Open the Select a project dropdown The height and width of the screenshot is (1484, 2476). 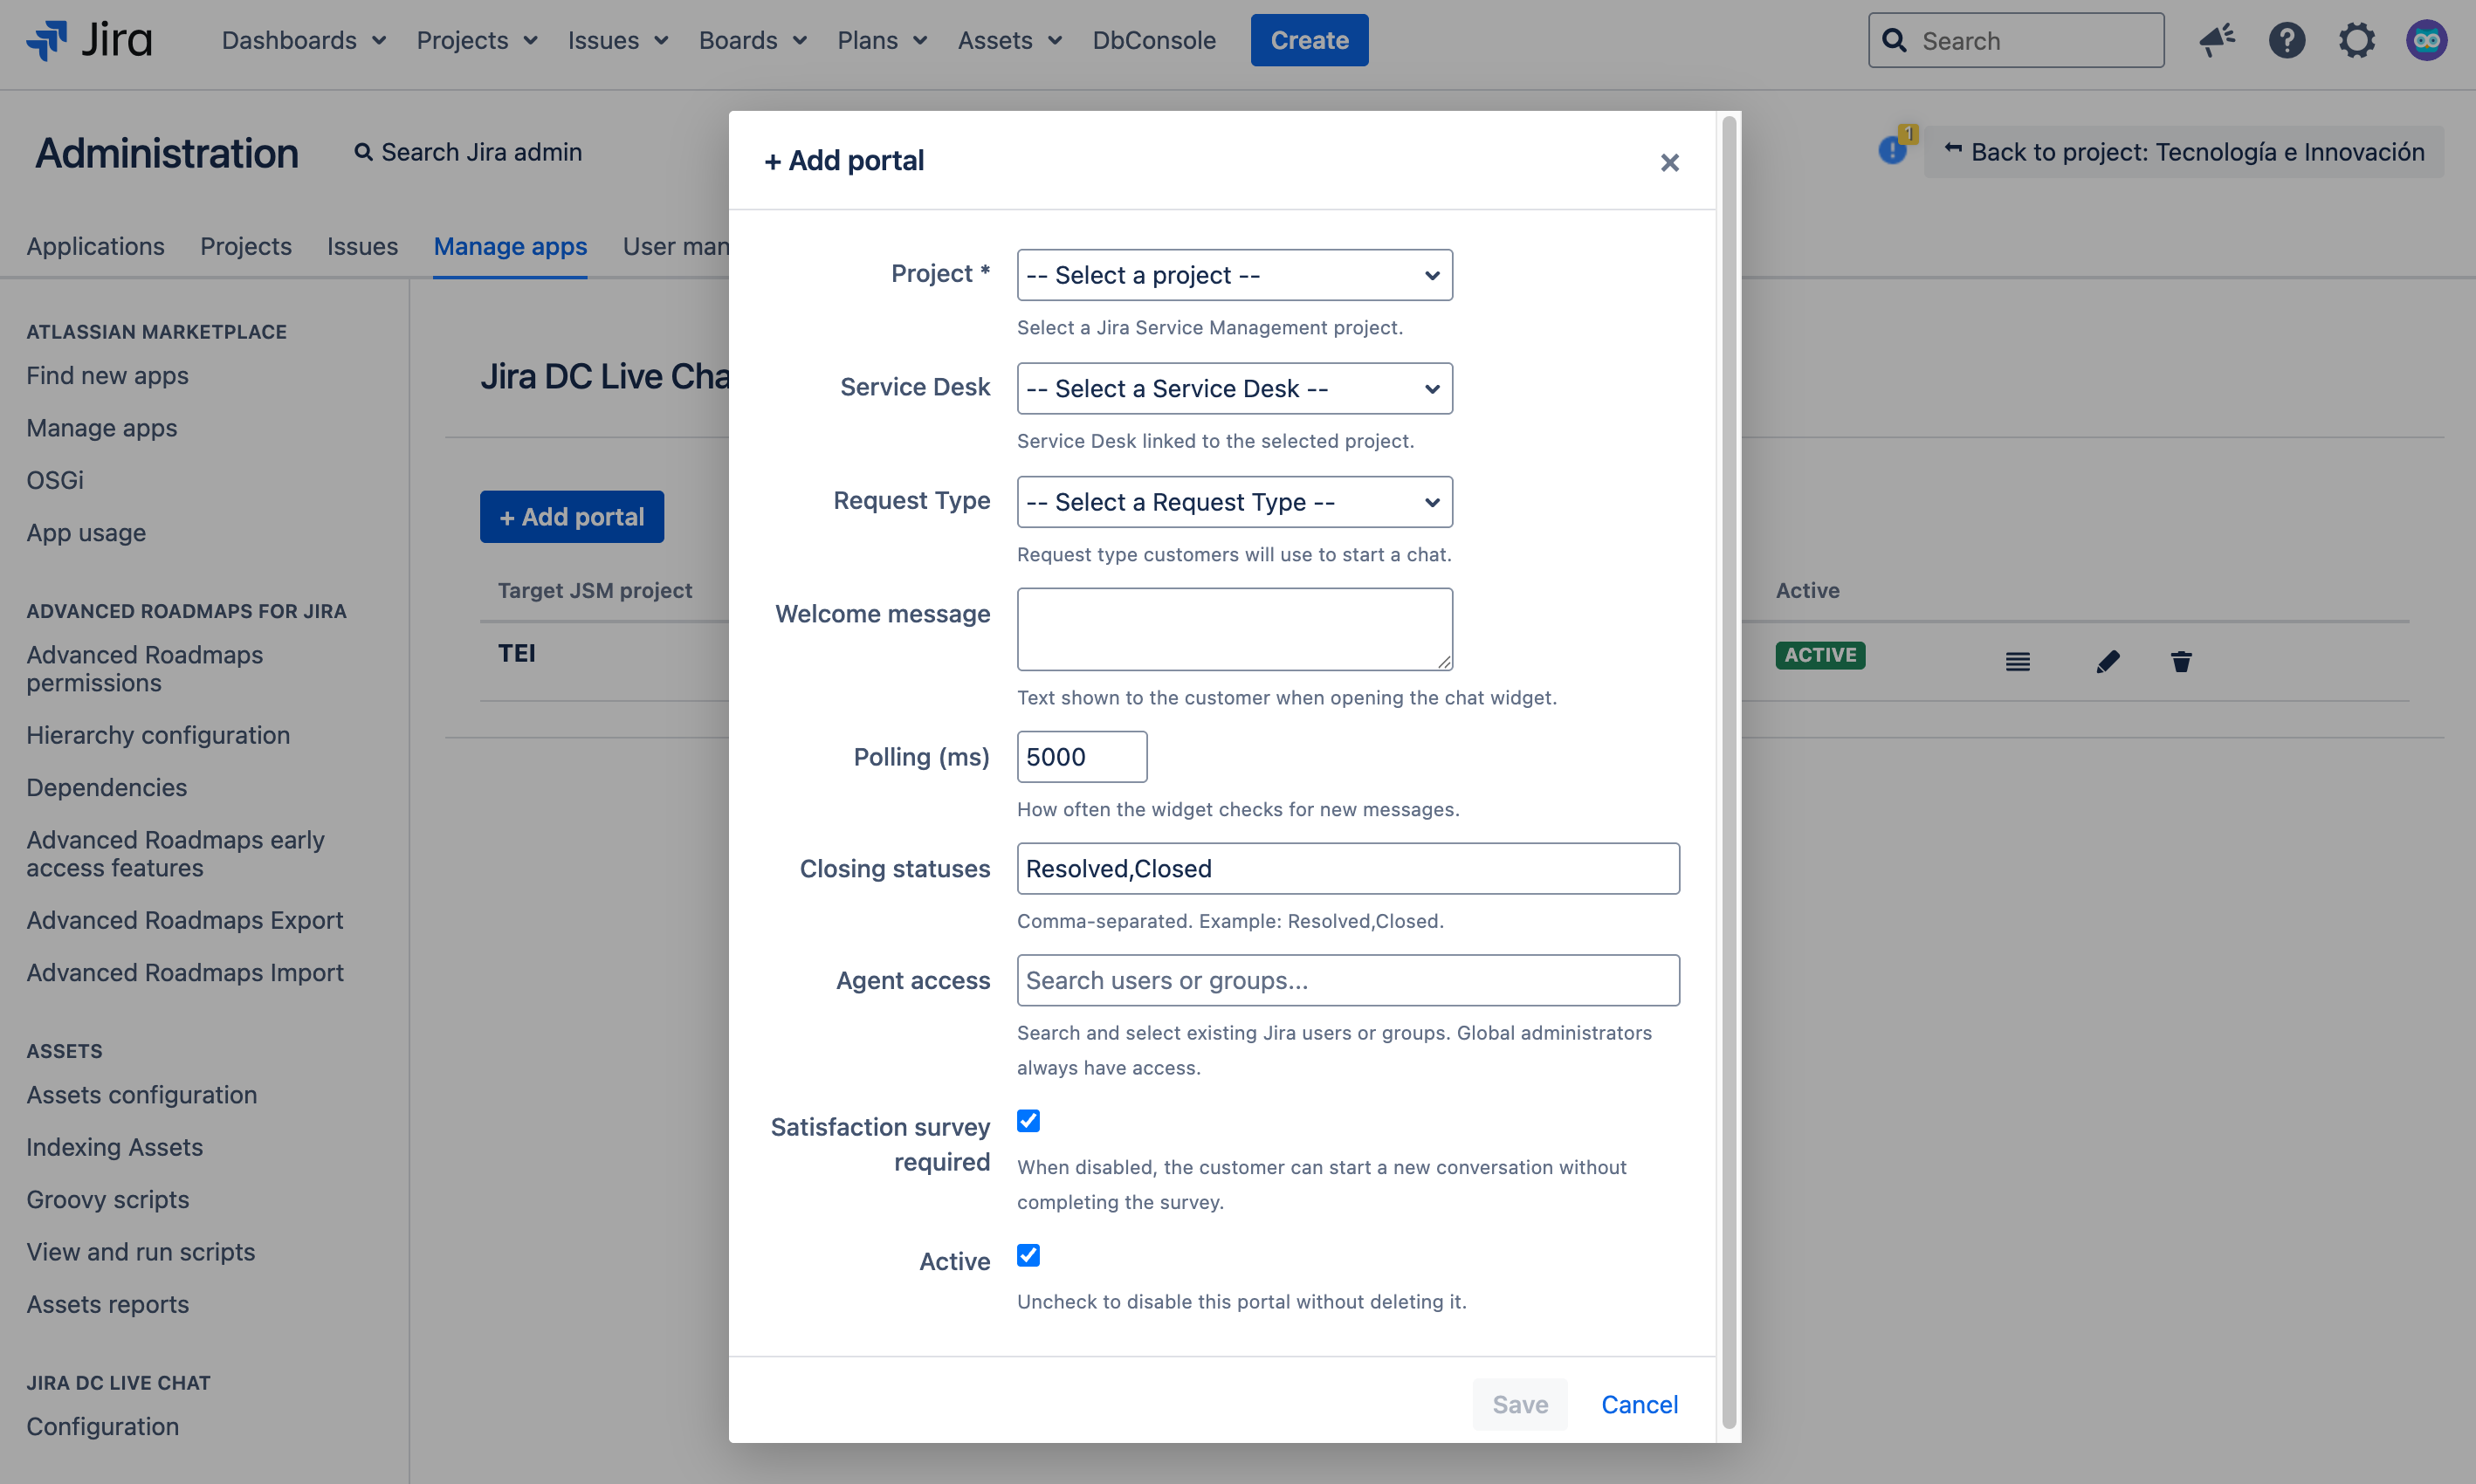1234,275
